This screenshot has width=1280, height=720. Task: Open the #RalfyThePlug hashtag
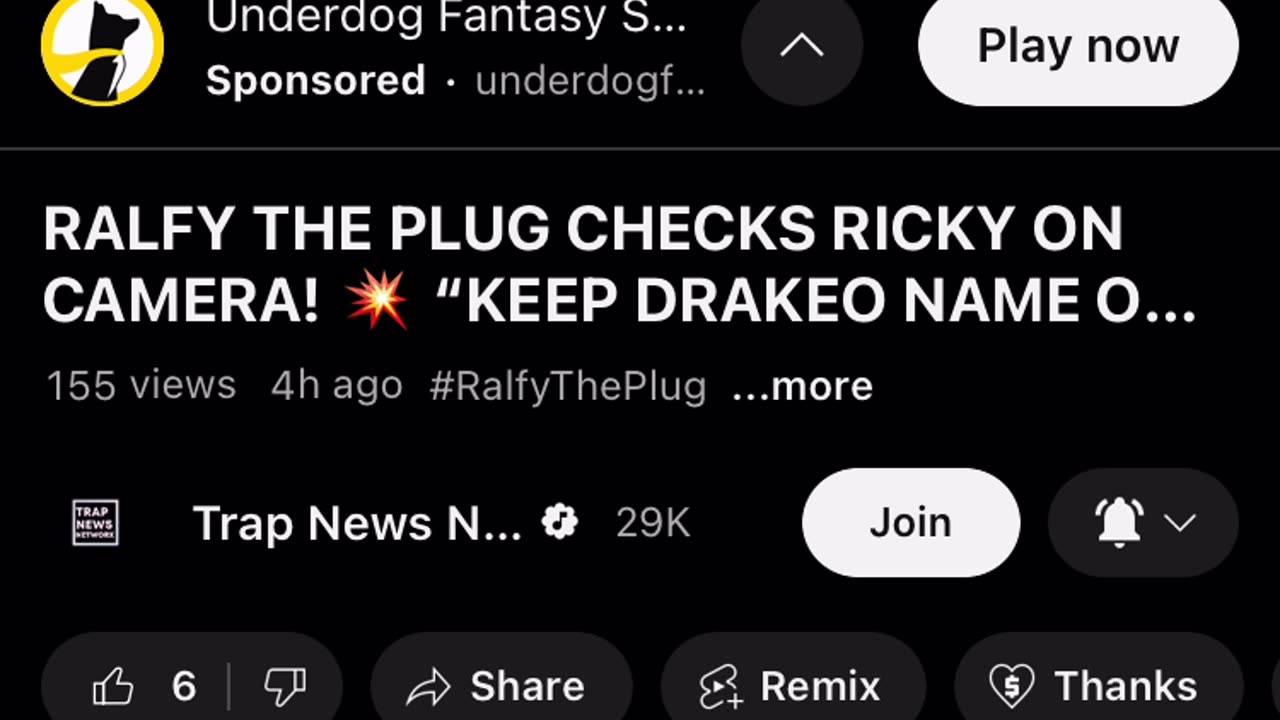point(568,385)
